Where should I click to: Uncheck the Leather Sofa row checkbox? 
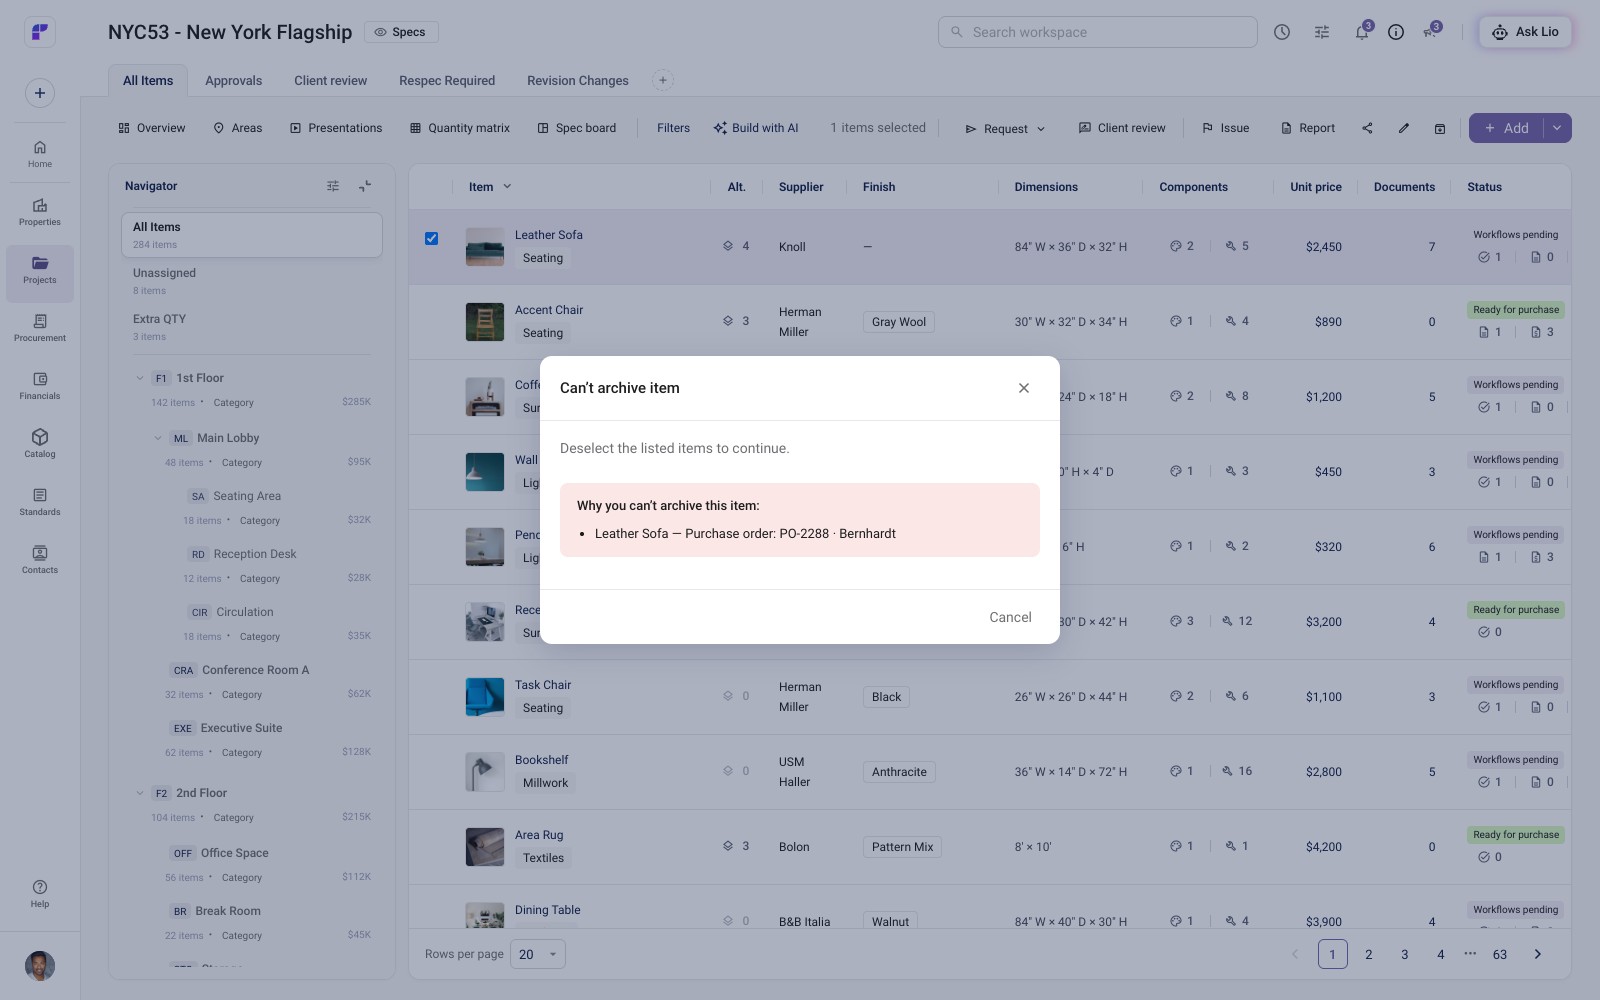[x=431, y=238]
